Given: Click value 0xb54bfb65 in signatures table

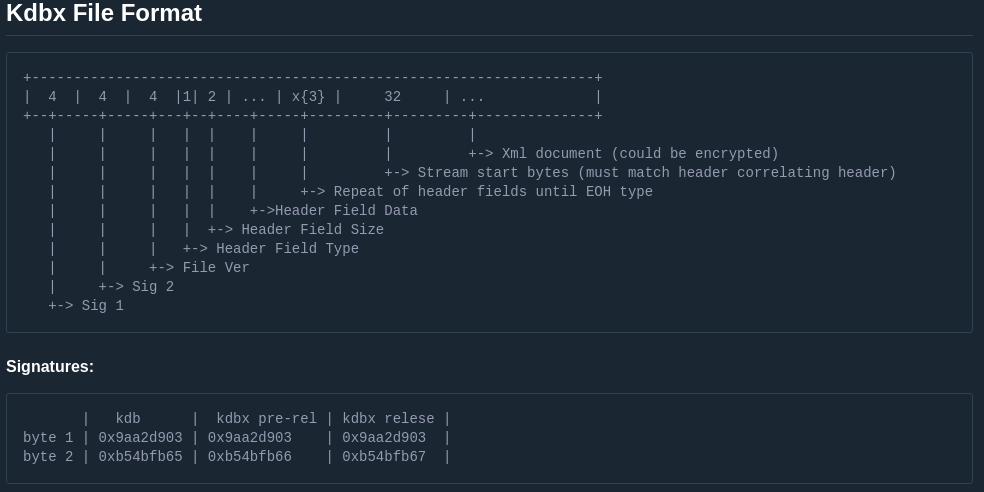Looking at the screenshot, I should (x=140, y=457).
